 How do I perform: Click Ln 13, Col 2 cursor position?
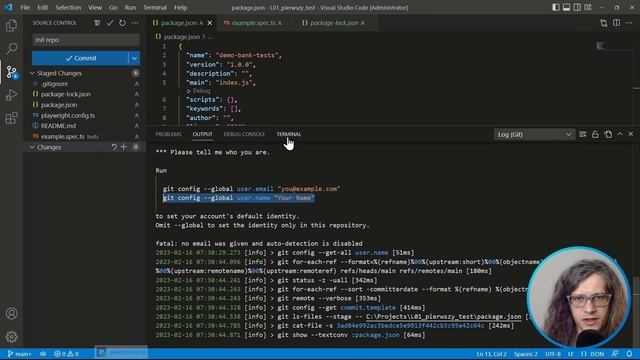(x=491, y=354)
